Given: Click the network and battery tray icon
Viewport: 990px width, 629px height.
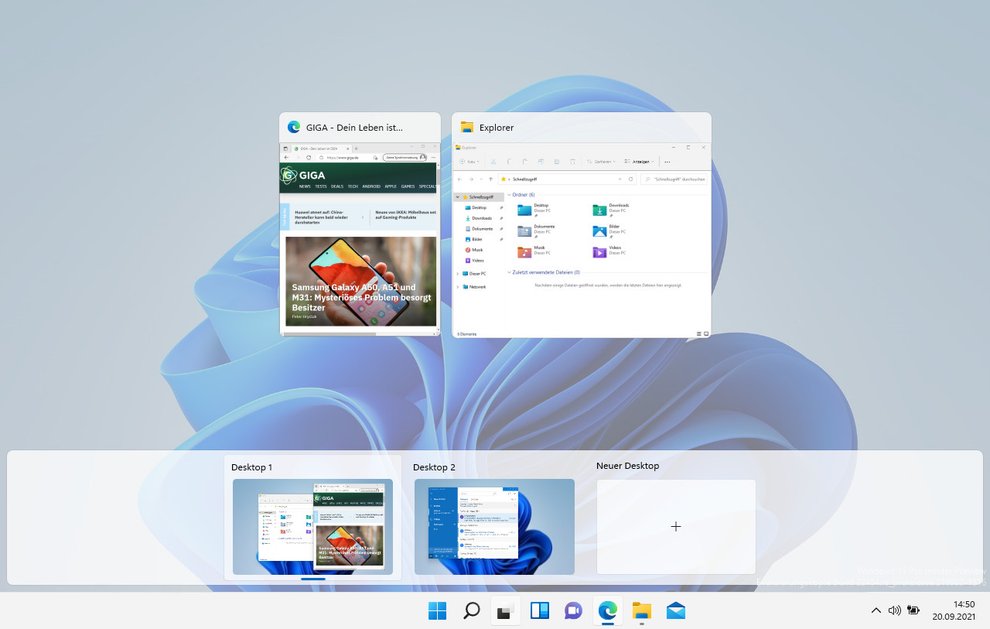Looking at the screenshot, I should click(x=913, y=610).
